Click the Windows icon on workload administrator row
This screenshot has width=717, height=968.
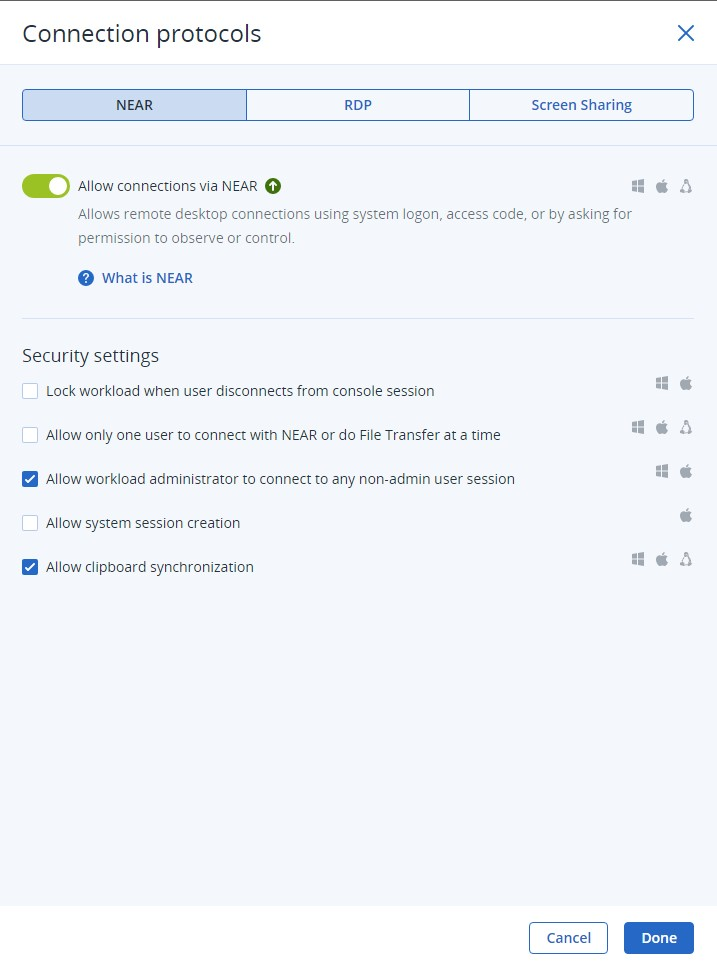point(662,472)
